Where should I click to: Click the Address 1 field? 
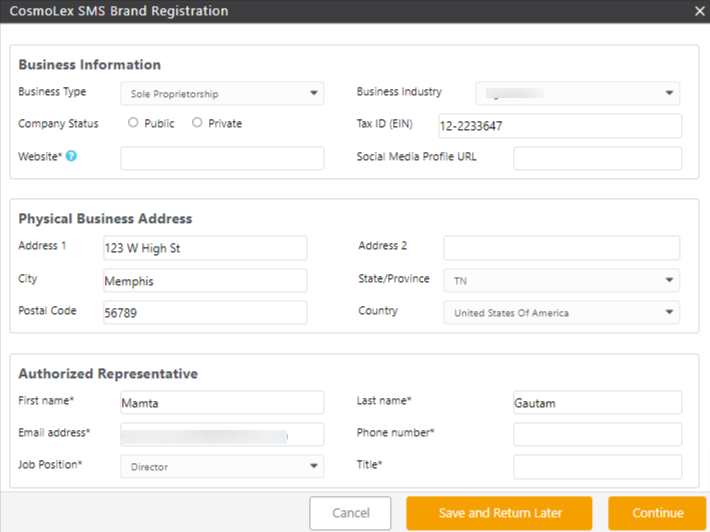[x=205, y=248]
